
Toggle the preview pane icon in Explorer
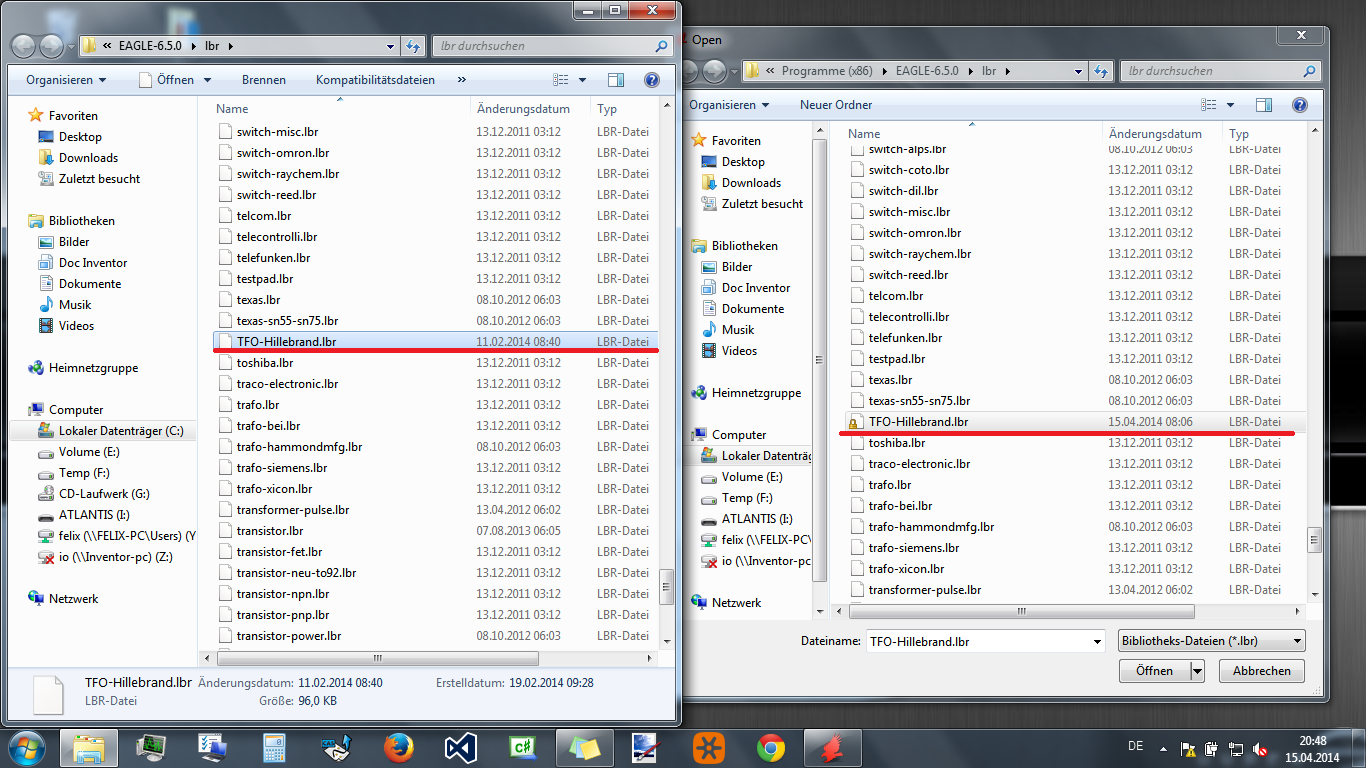coord(616,80)
